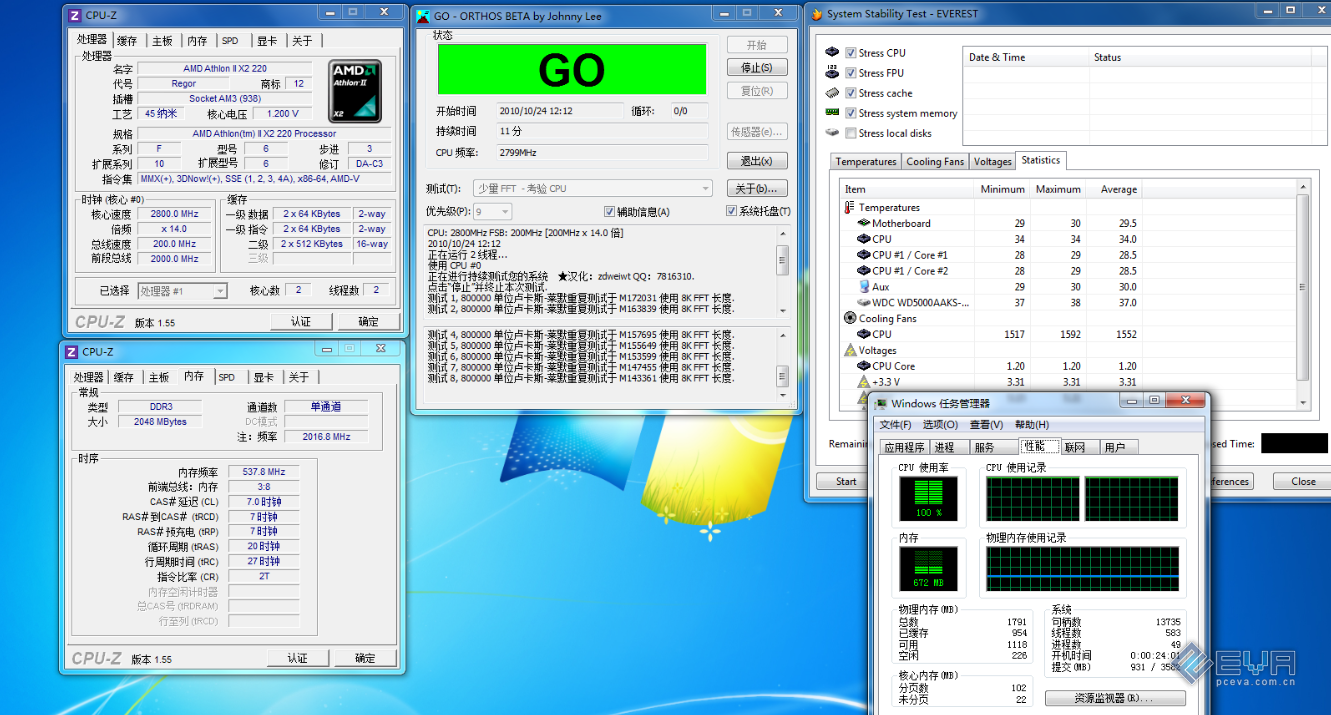Screen dimensions: 1331x715
Task: Click Close button in EVEREST window
Action: point(1303,481)
